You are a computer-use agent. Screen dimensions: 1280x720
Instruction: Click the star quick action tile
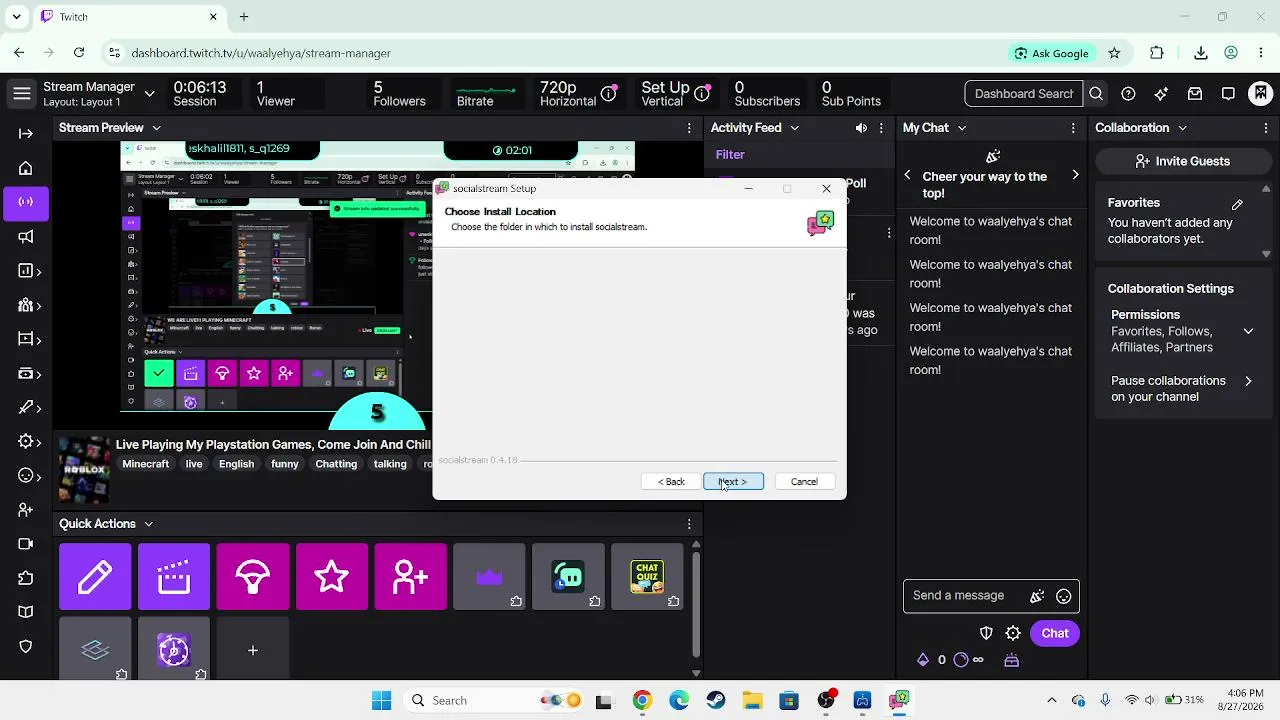tap(332, 577)
